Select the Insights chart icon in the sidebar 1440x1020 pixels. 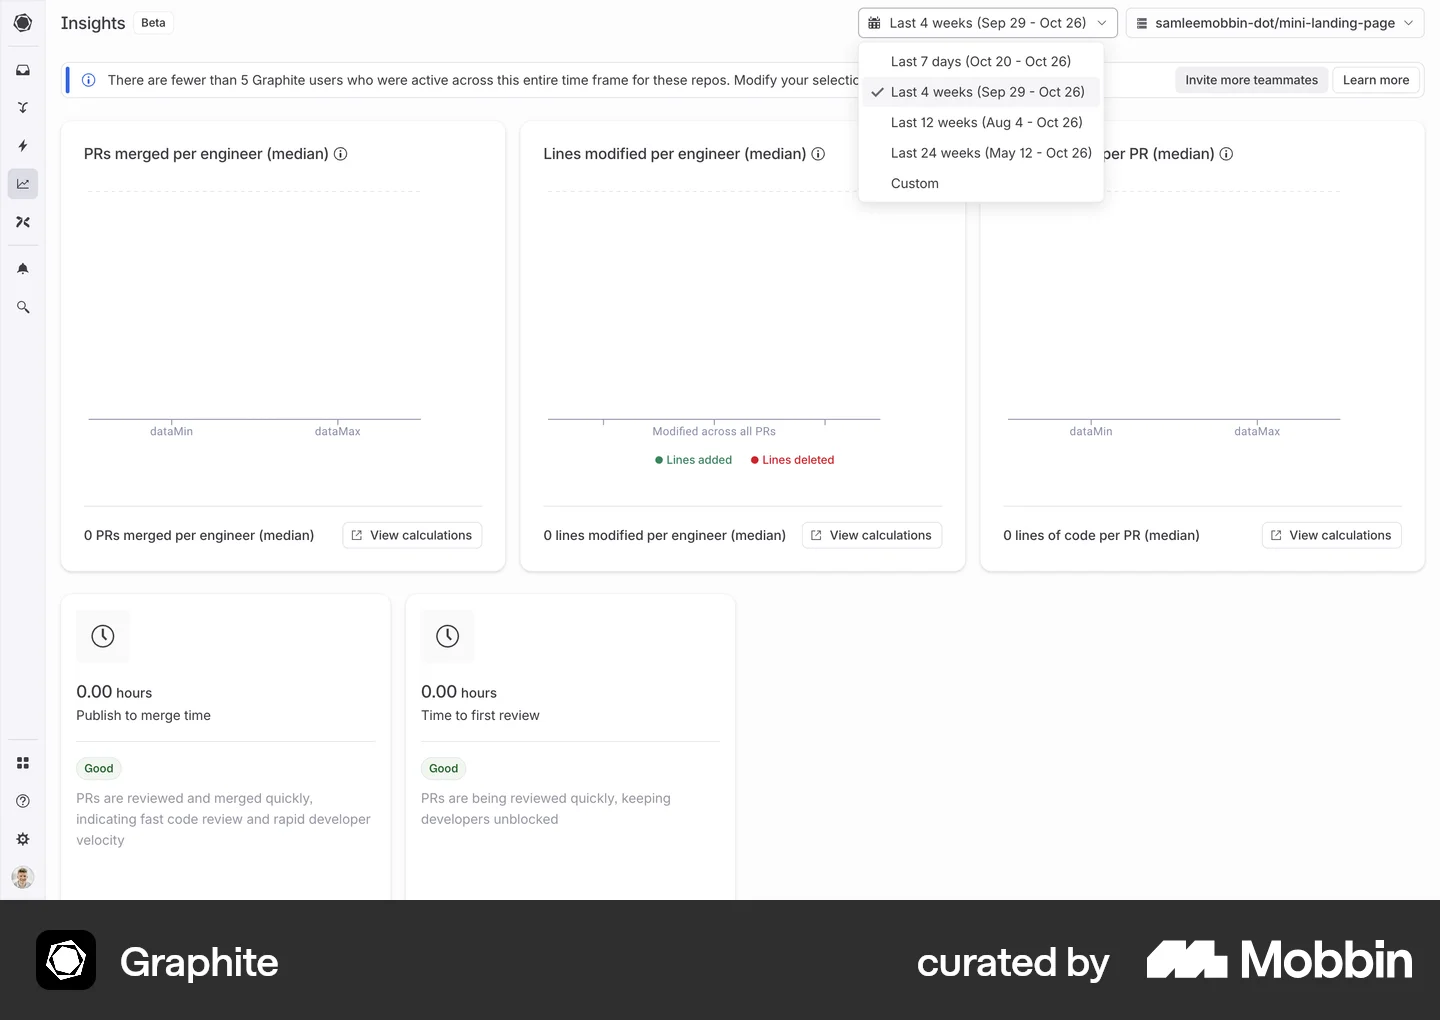pos(23,184)
